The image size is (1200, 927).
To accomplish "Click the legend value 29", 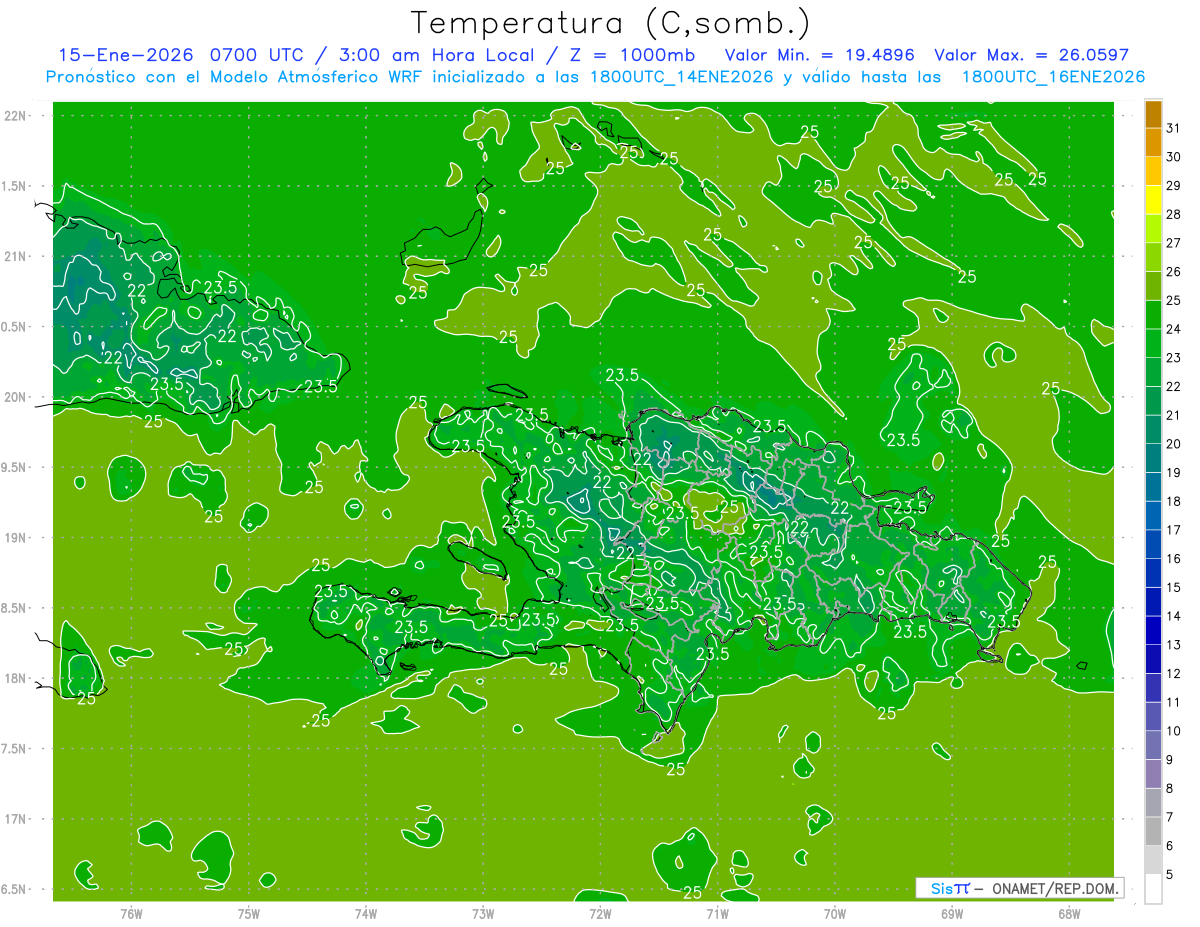I will click(1173, 186).
